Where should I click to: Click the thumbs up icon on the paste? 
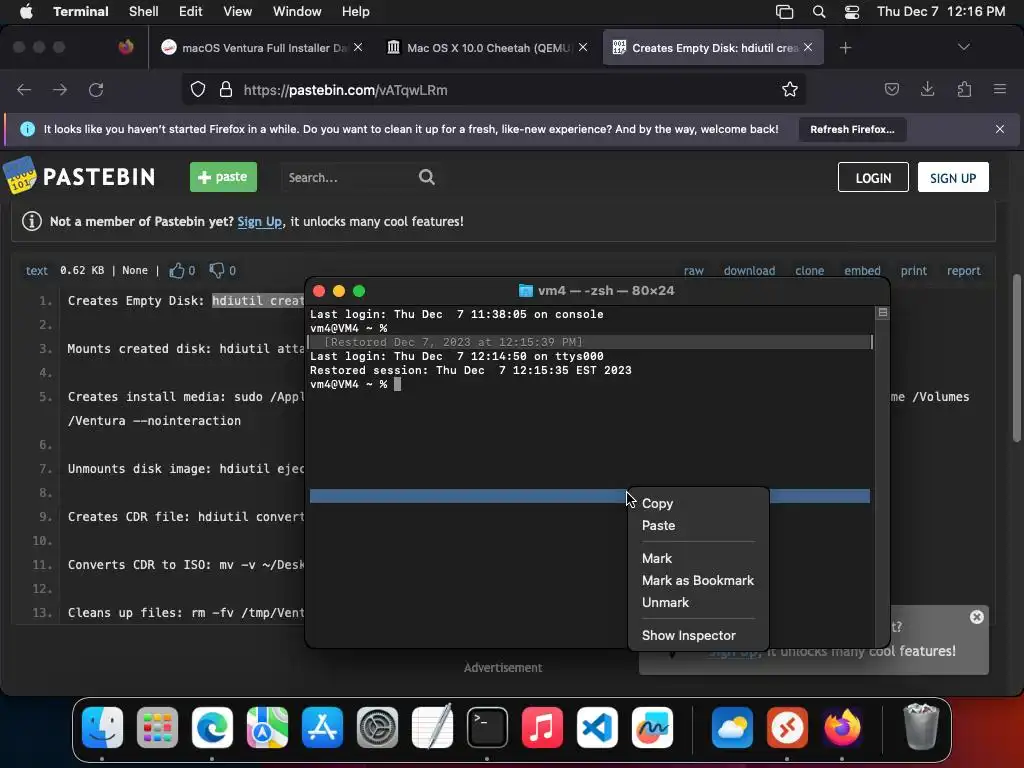(x=176, y=270)
